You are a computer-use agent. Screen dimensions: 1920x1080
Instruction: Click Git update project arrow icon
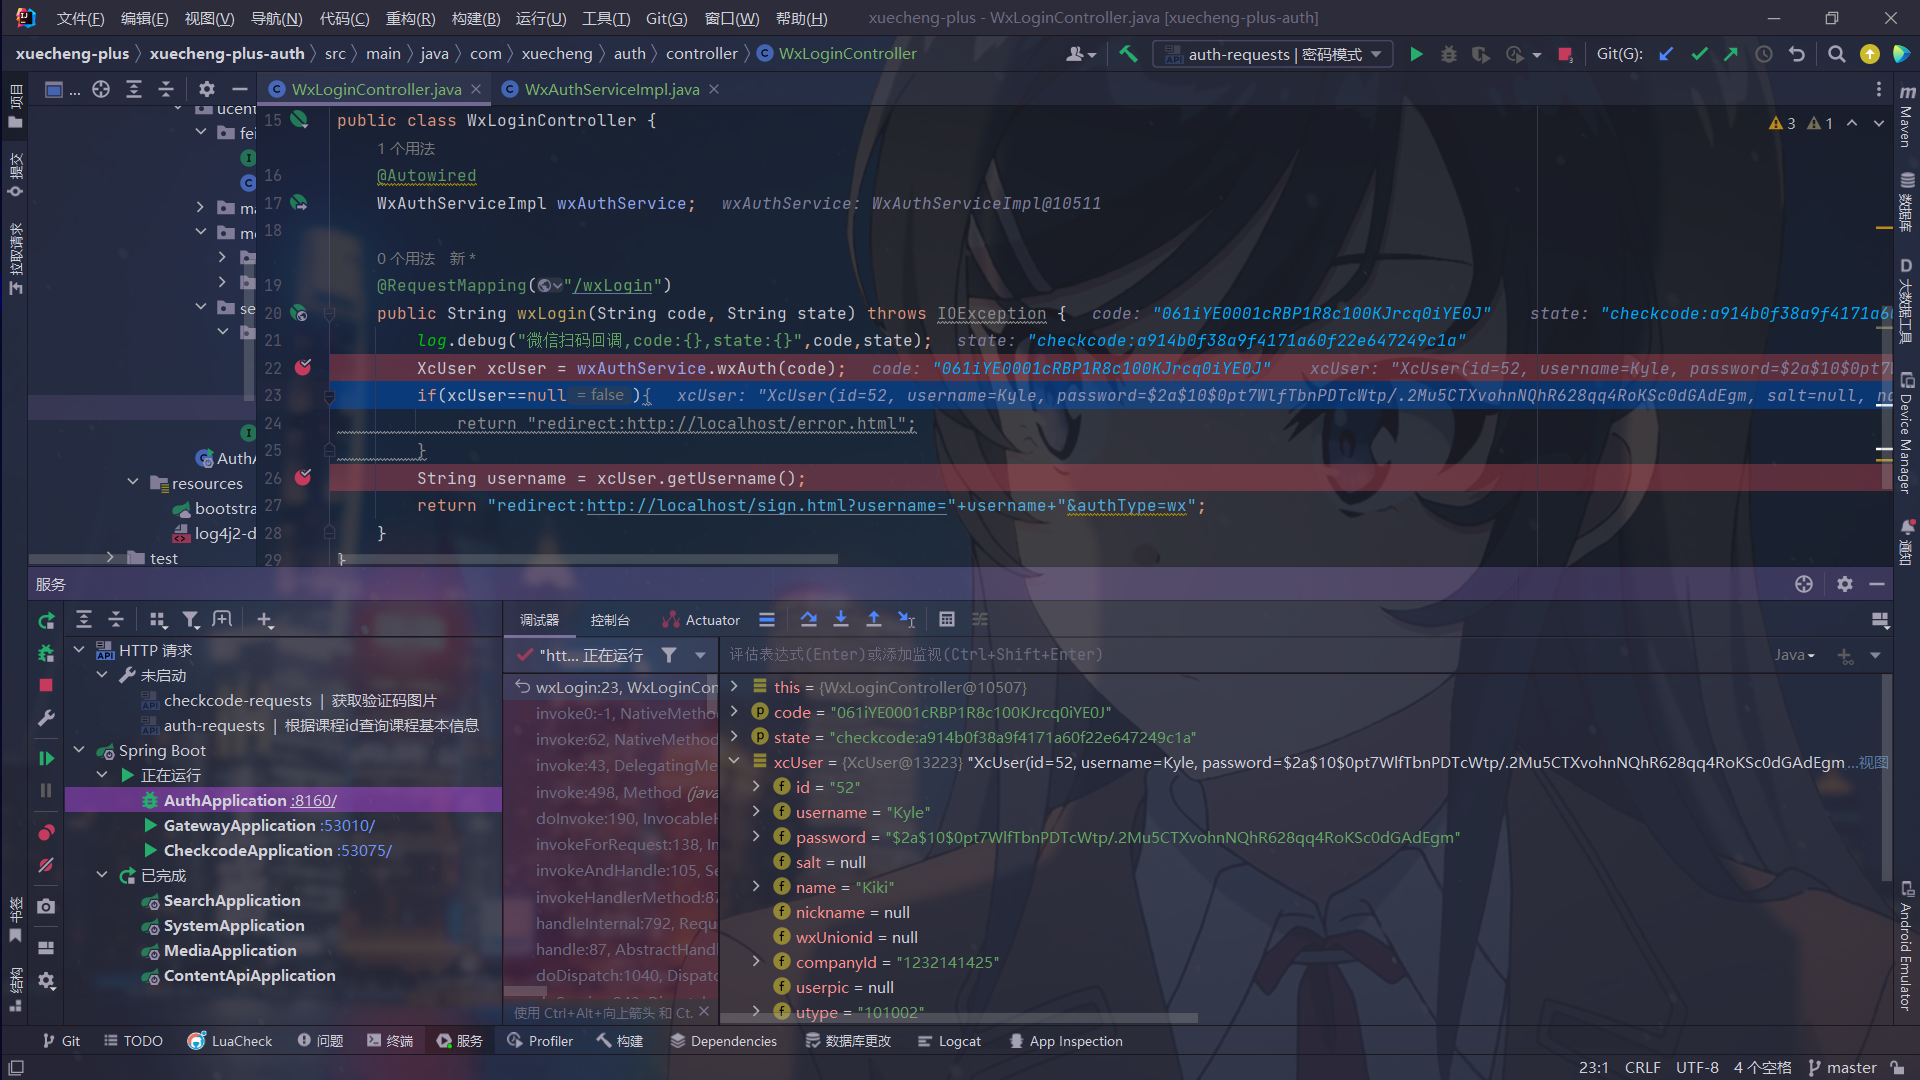pyautogui.click(x=1666, y=54)
